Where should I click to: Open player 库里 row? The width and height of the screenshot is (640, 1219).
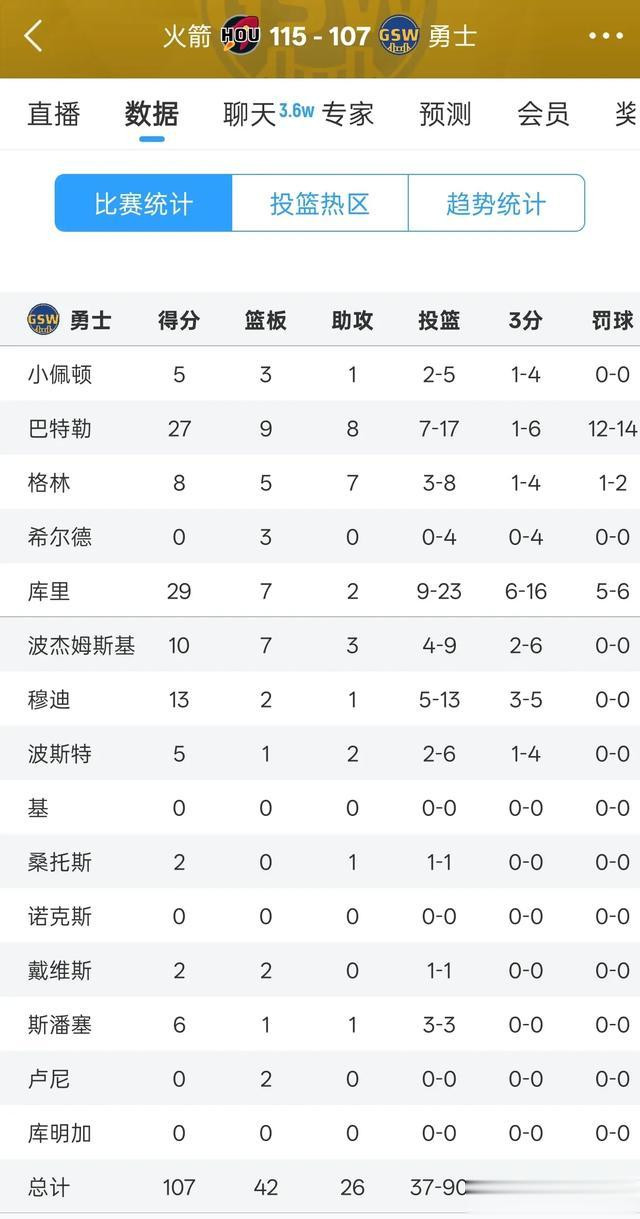[x=320, y=591]
